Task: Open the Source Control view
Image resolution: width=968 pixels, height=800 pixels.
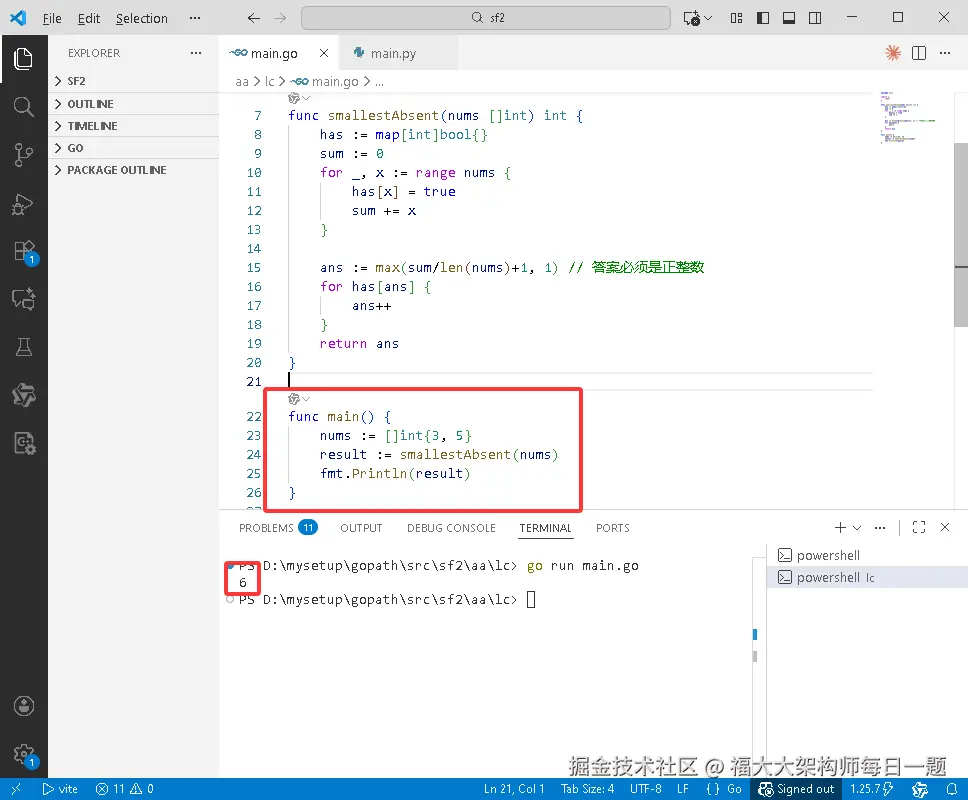Action: [x=23, y=154]
